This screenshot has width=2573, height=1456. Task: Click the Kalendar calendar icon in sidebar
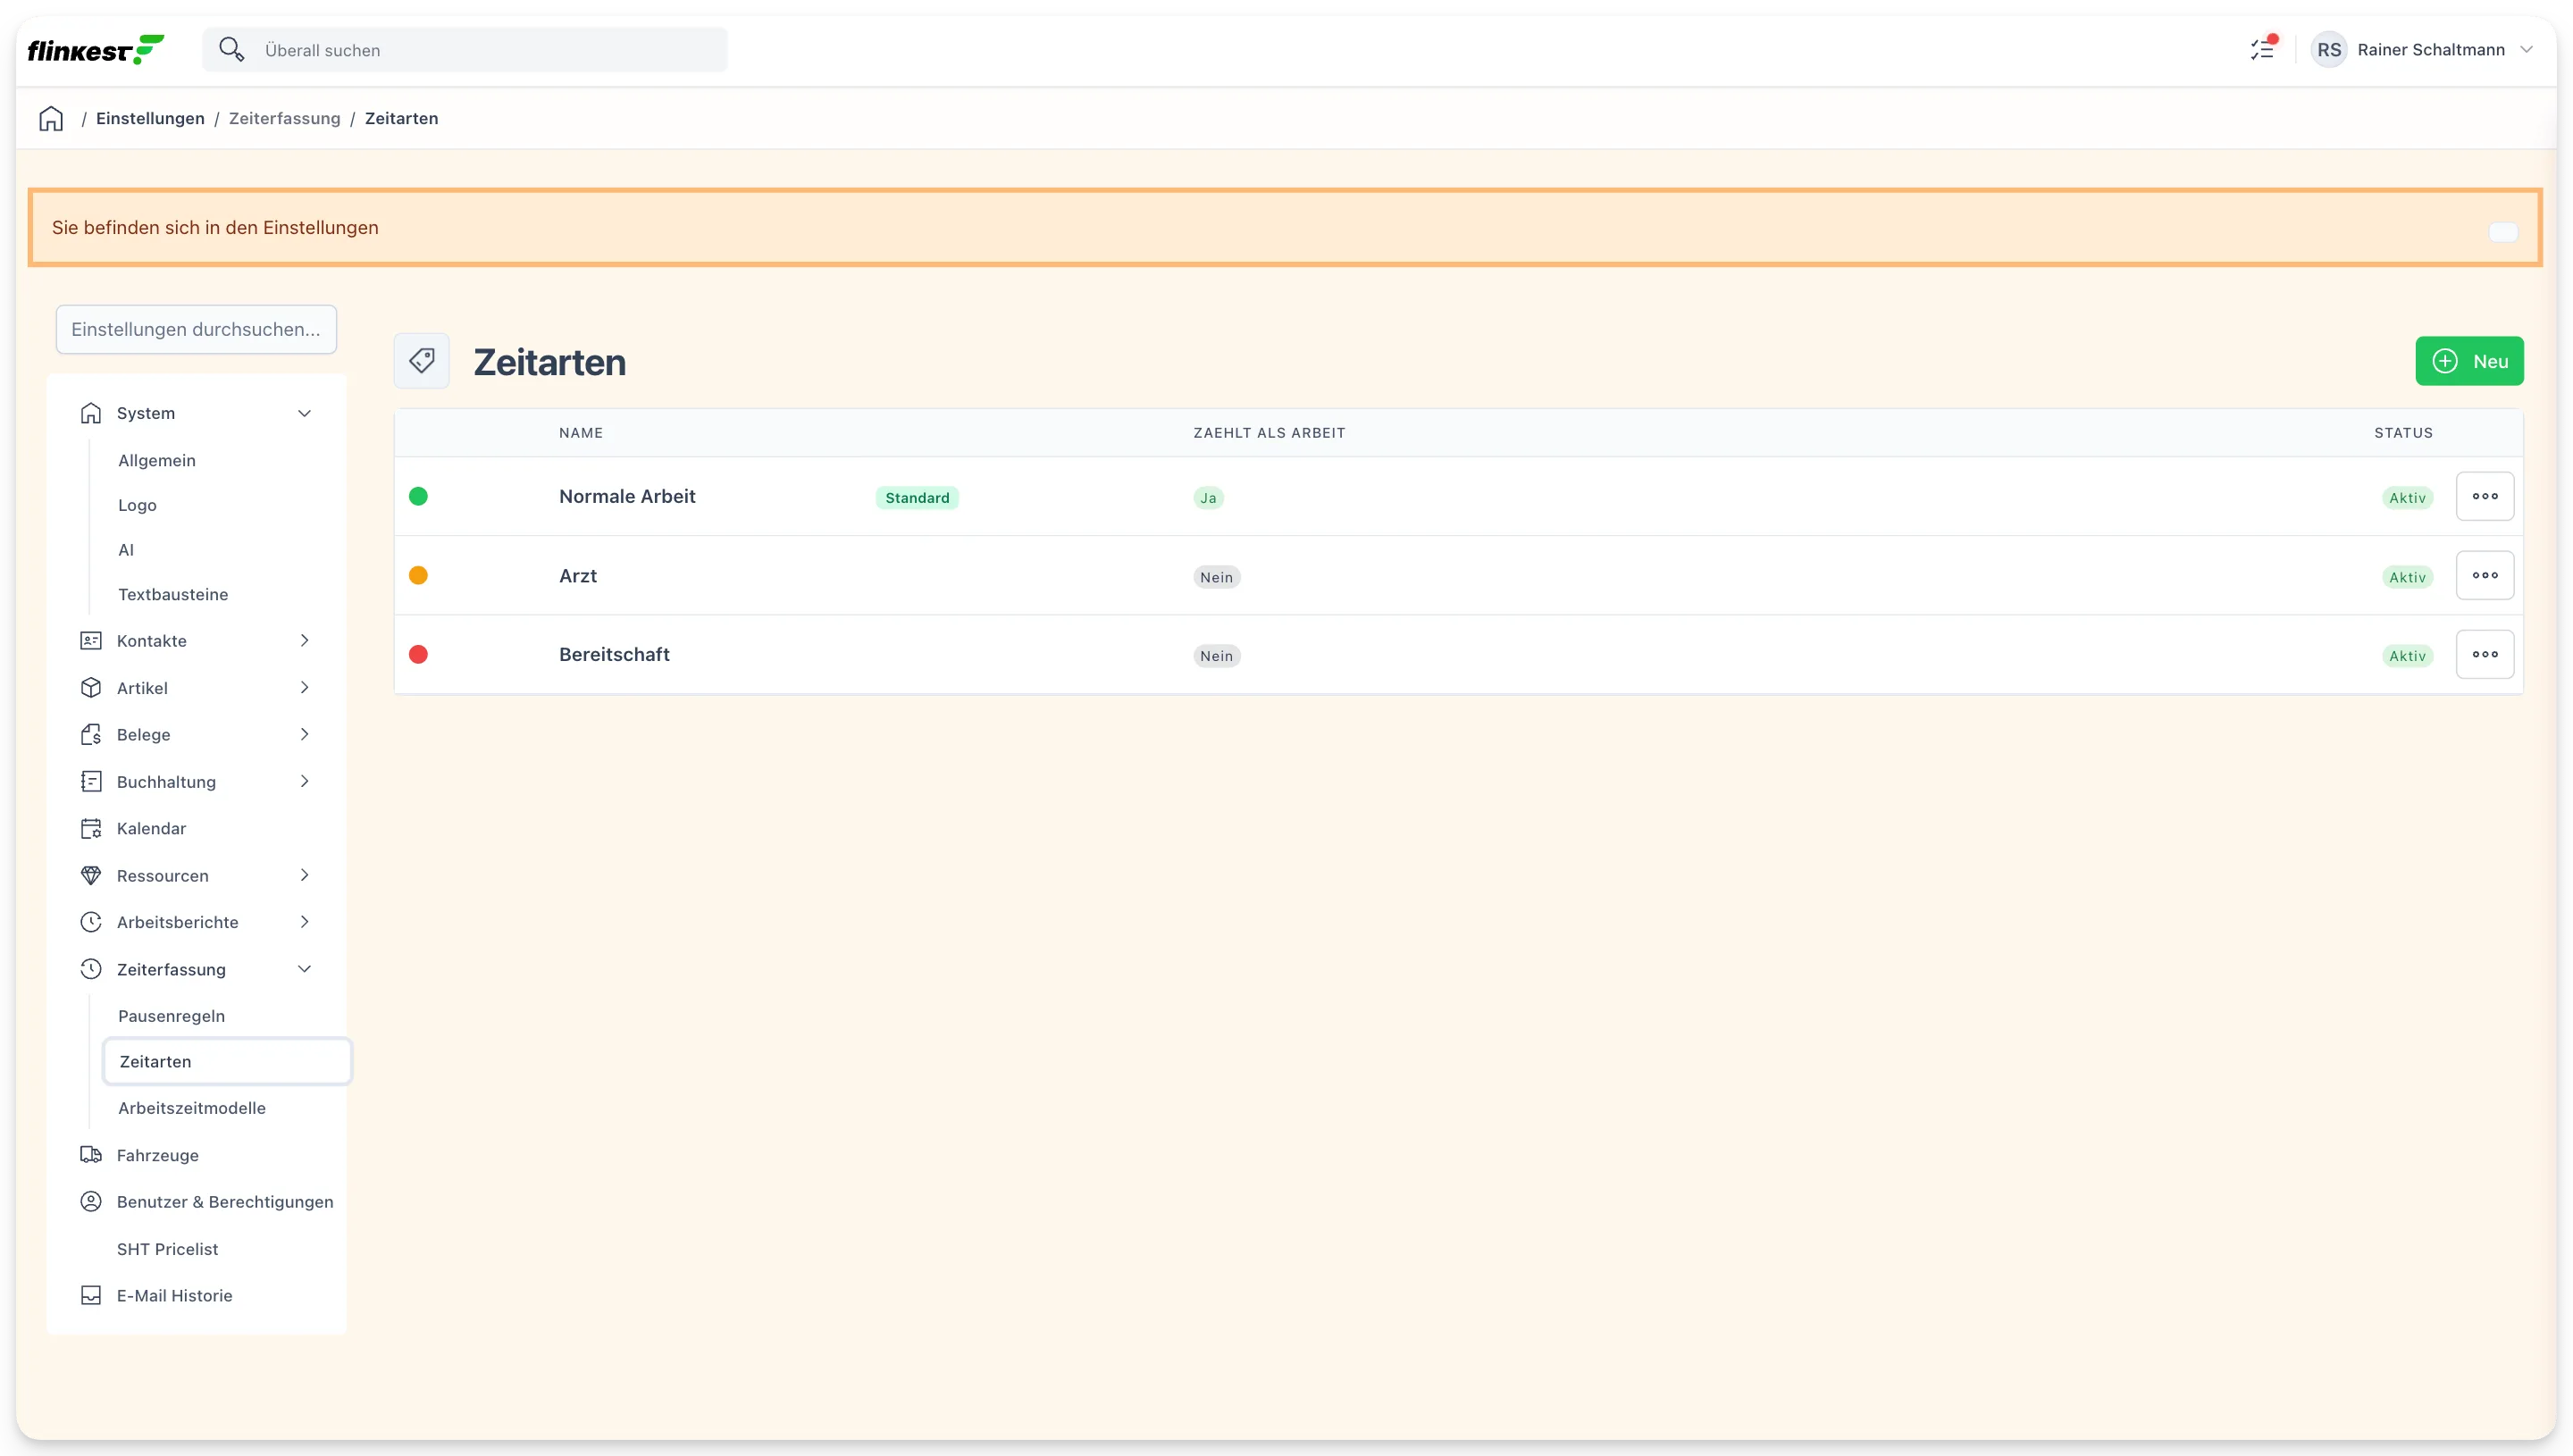tap(91, 828)
